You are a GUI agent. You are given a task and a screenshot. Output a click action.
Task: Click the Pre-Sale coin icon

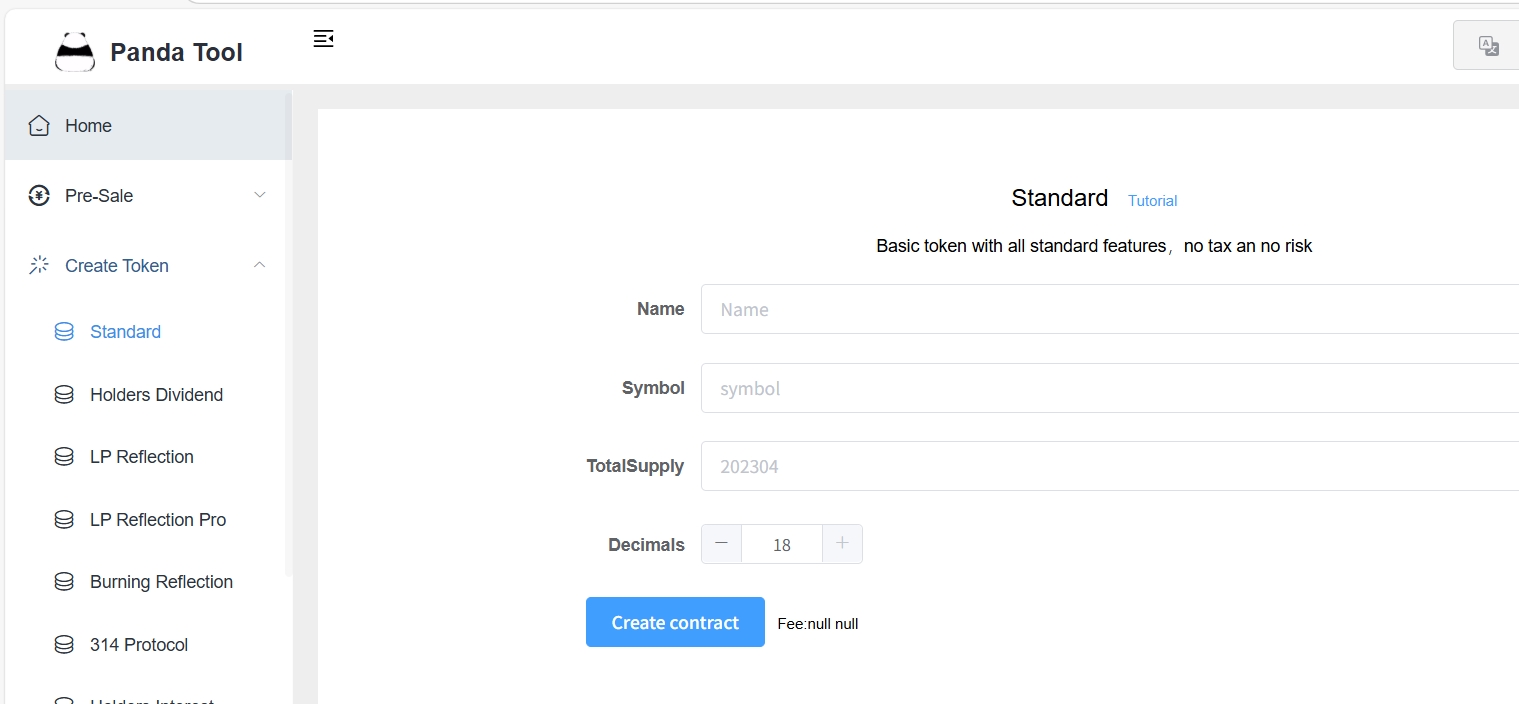pos(39,196)
